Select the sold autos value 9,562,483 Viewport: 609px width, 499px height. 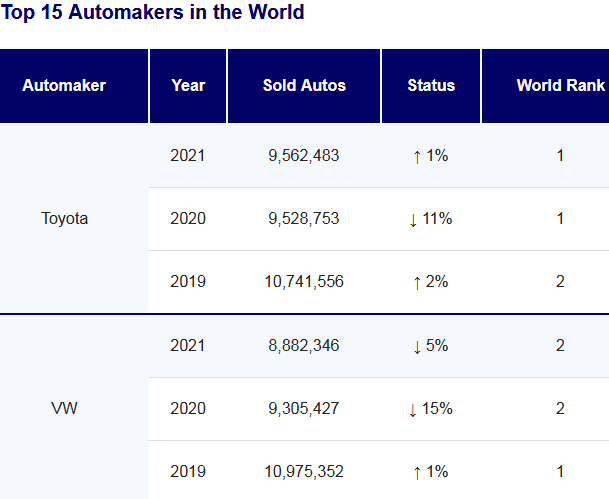(304, 156)
